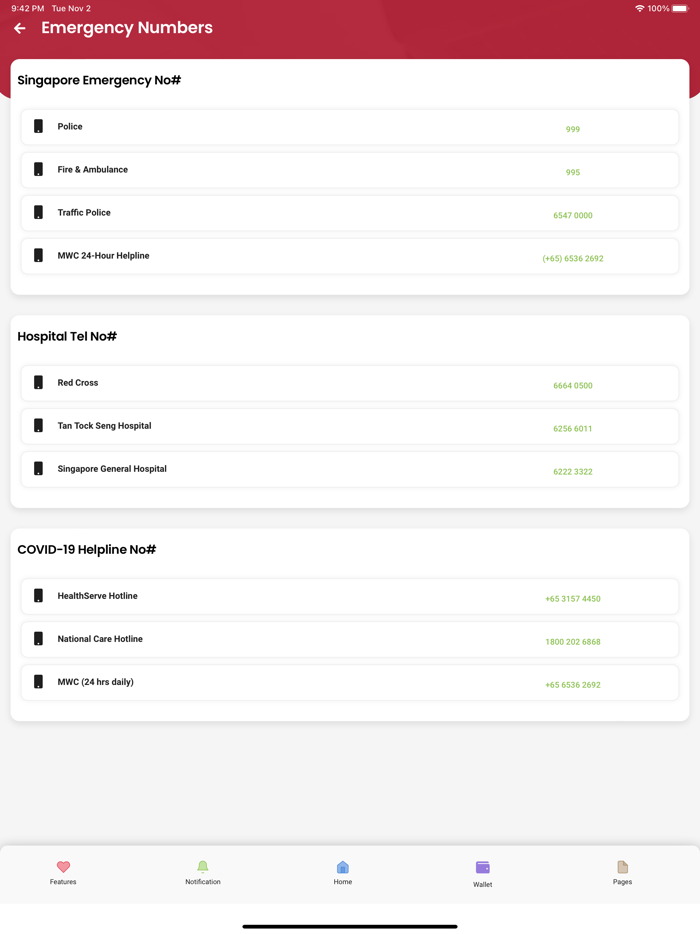Select the Singapore General Hospital row
This screenshot has width=700, height=934.
click(350, 469)
